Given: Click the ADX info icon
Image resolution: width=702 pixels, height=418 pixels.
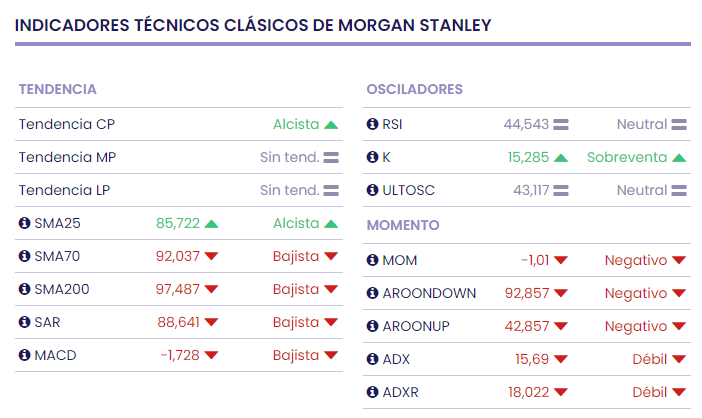Looking at the screenshot, I should coord(373,360).
